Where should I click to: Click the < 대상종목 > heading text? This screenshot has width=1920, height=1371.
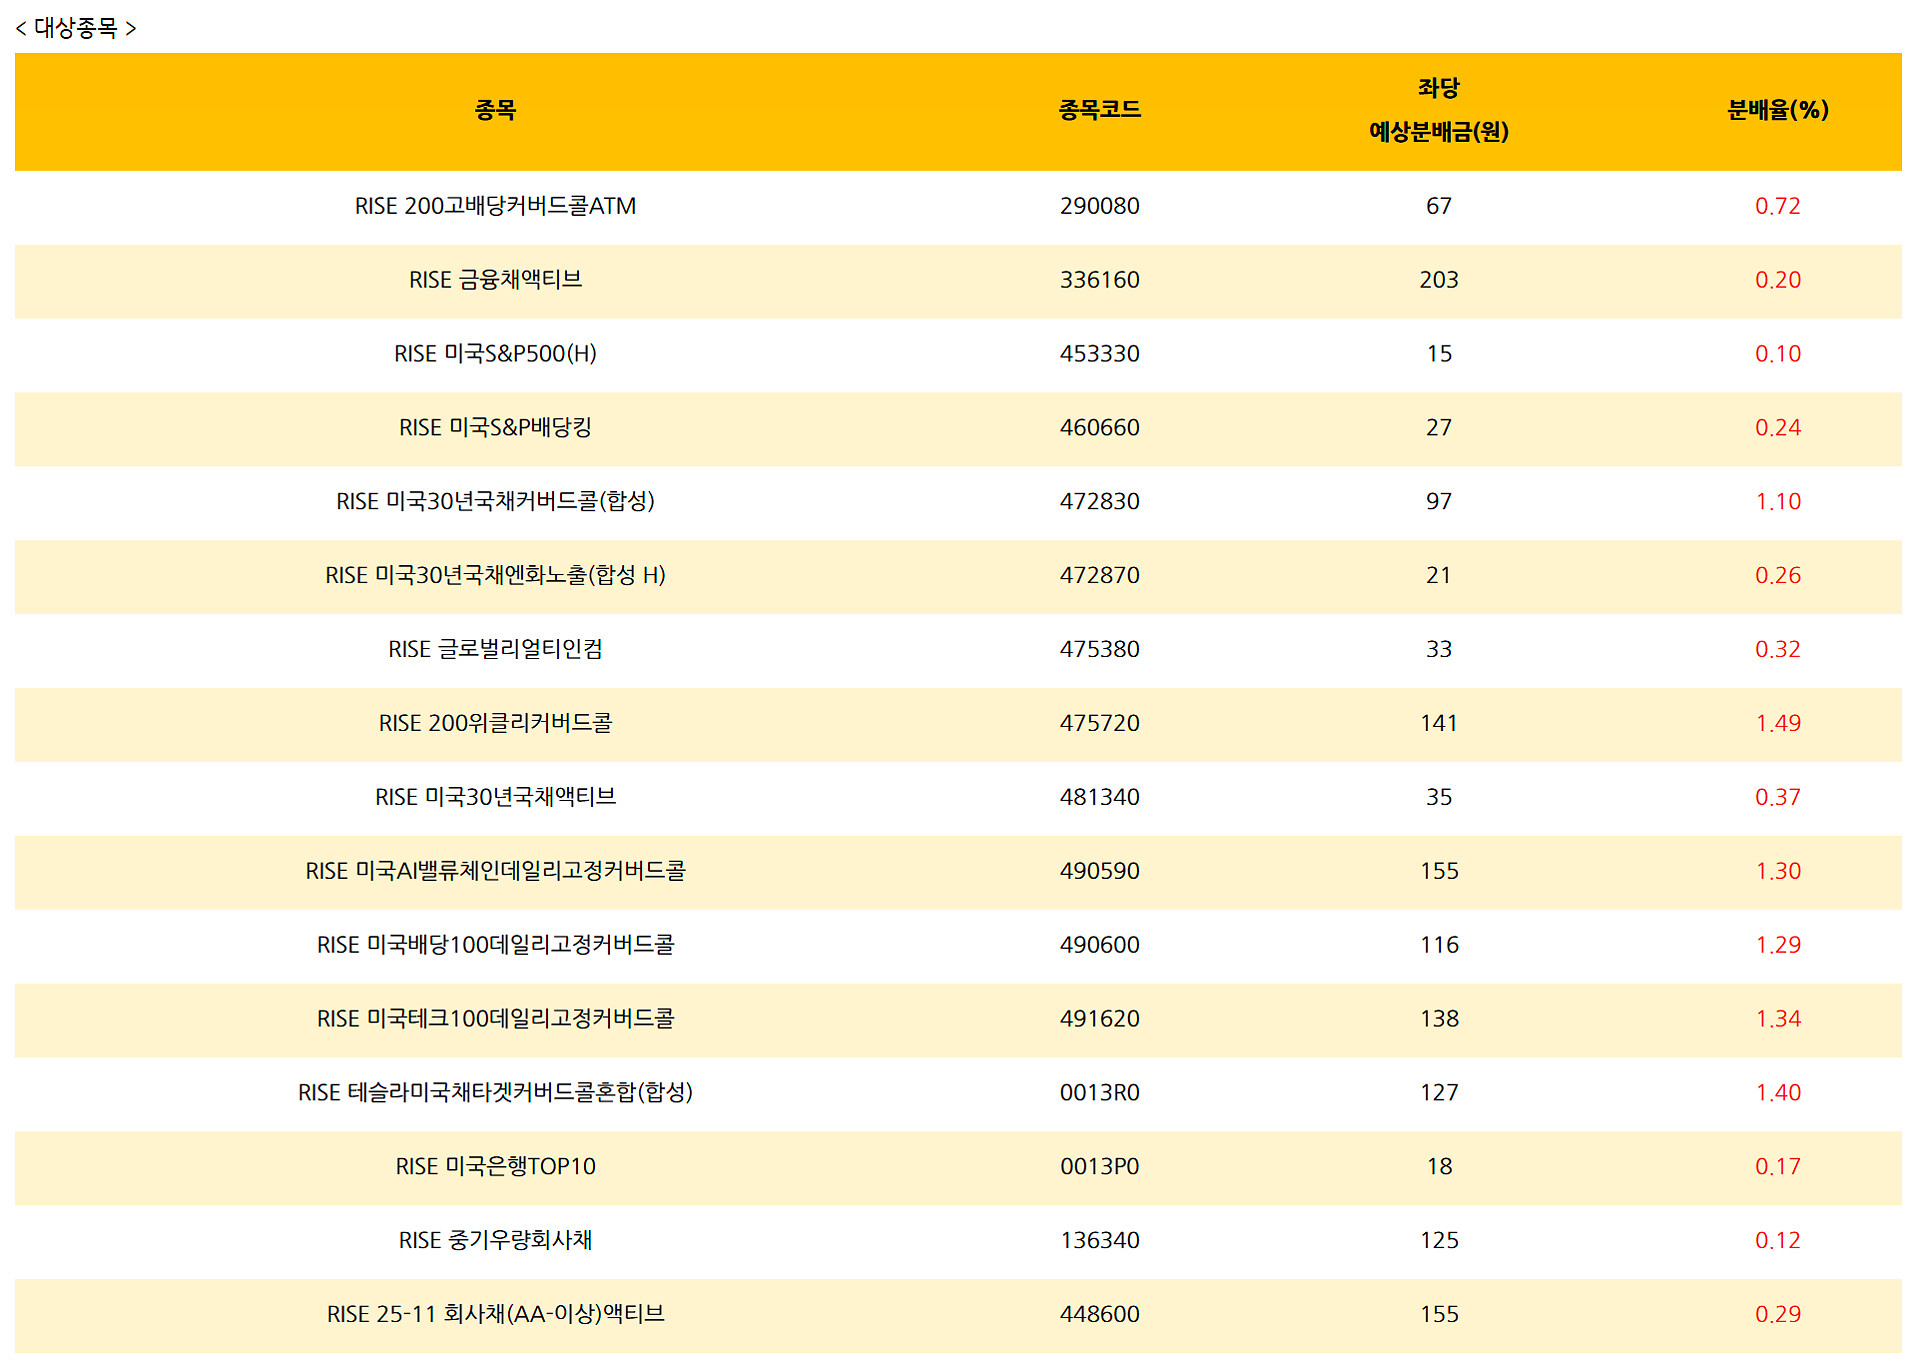76,28
